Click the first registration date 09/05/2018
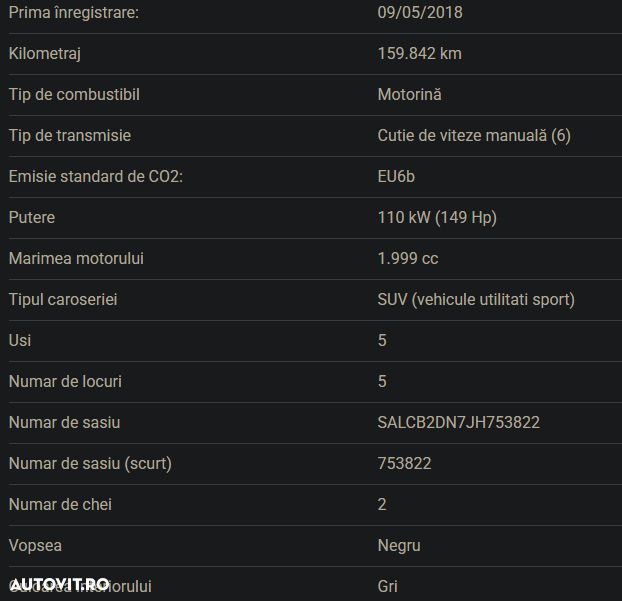This screenshot has width=622, height=601. [420, 13]
